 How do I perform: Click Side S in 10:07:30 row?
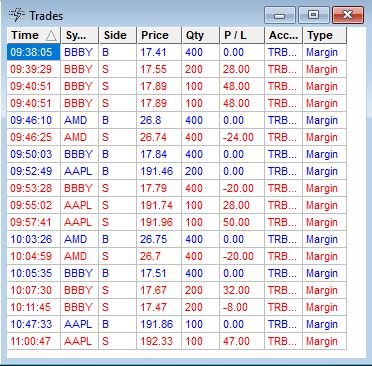[x=118, y=290]
